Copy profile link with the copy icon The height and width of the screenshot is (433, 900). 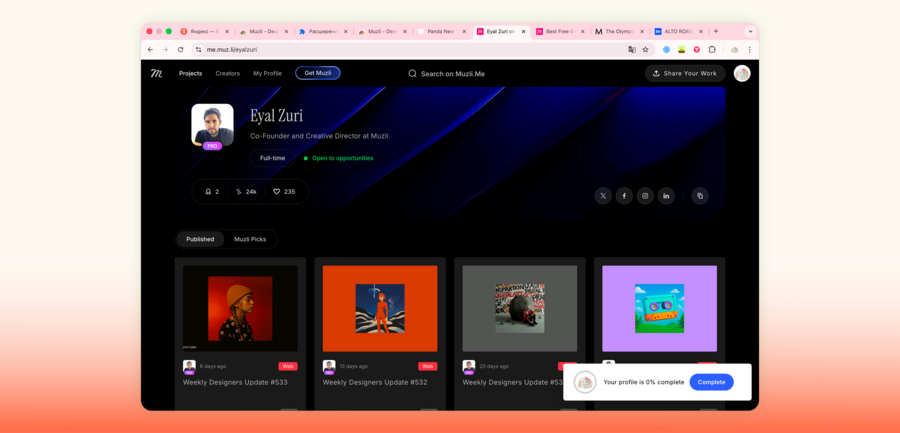click(x=700, y=196)
